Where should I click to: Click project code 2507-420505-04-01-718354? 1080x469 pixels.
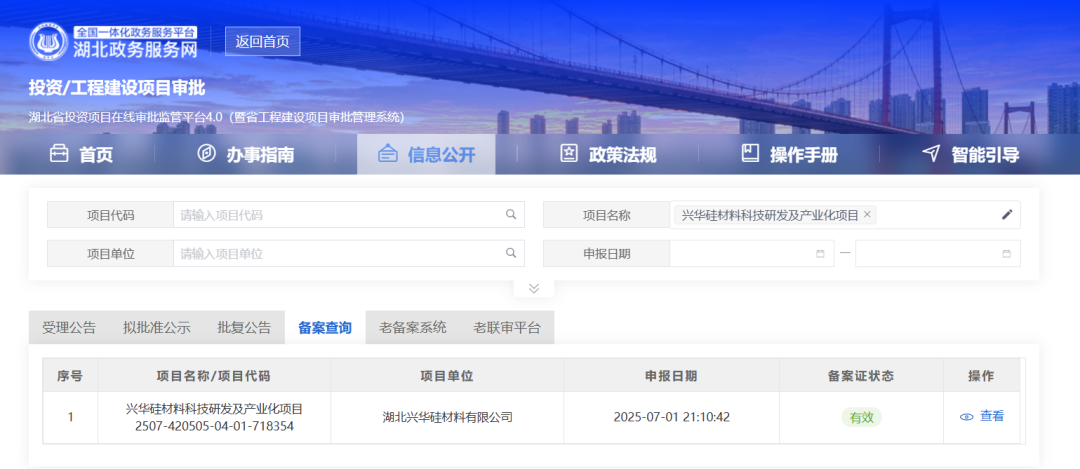pos(214,426)
